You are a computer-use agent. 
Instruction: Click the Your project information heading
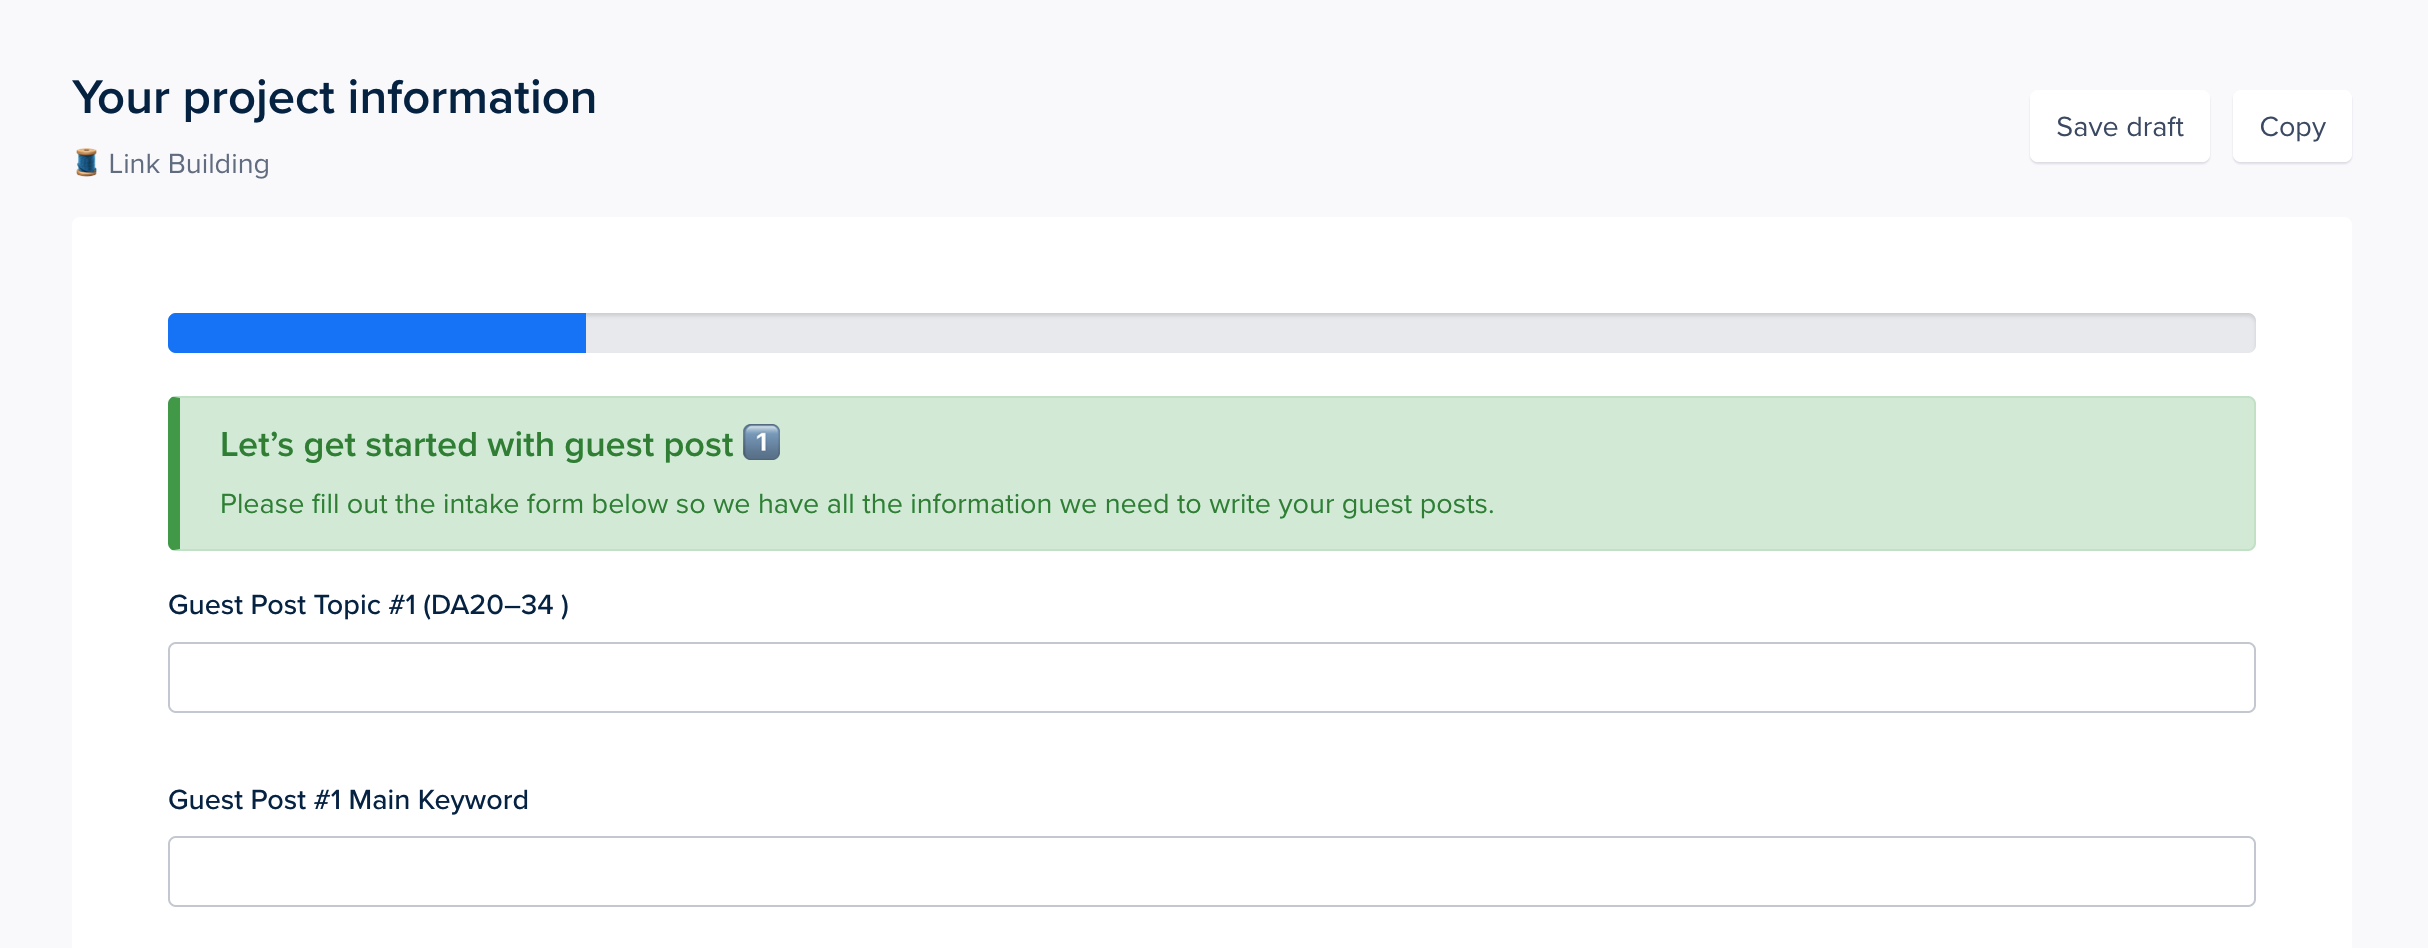[334, 97]
